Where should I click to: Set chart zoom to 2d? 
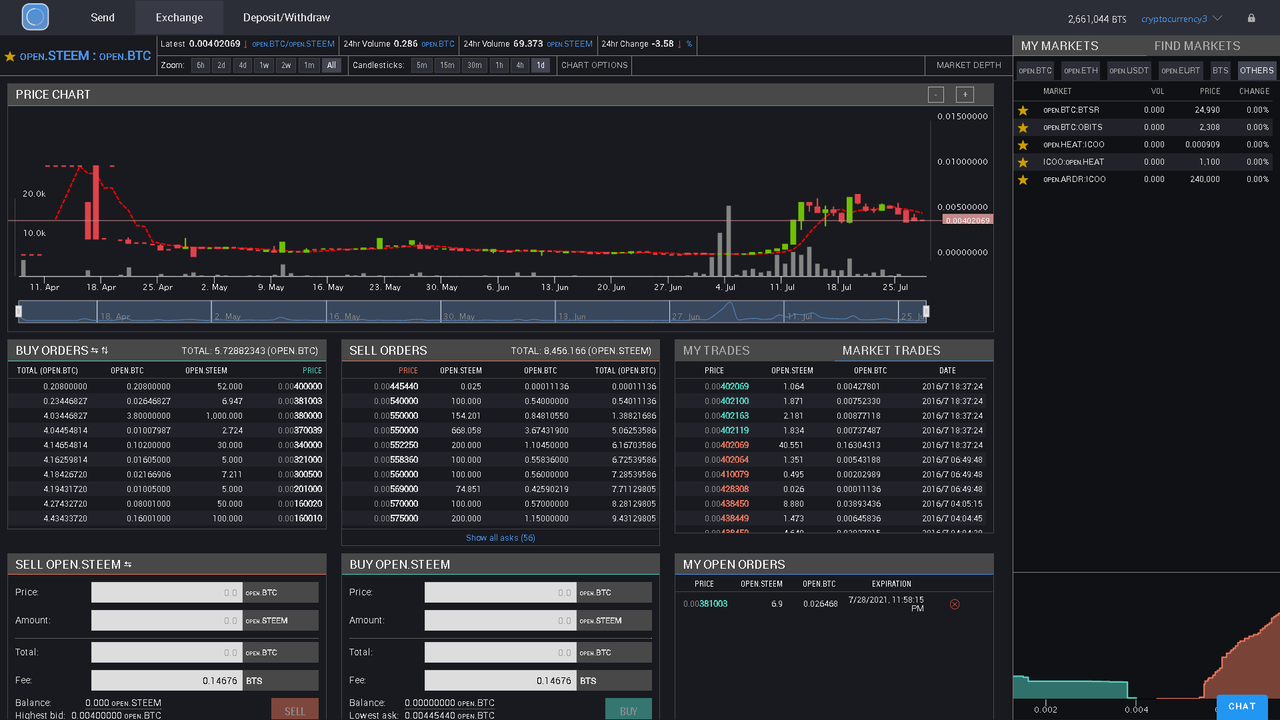[x=221, y=65]
